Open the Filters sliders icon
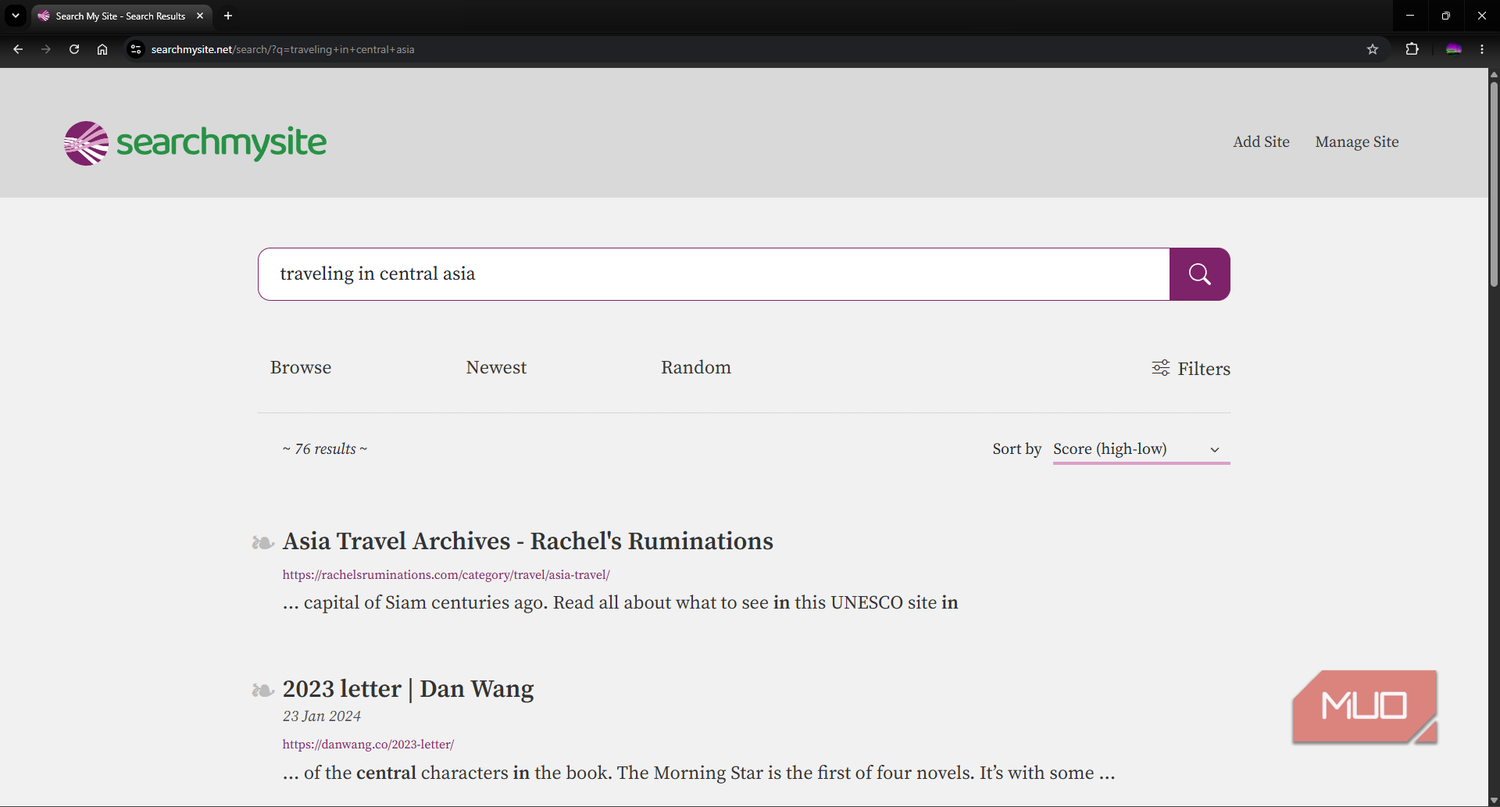The image size is (1500, 807). pyautogui.click(x=1160, y=368)
